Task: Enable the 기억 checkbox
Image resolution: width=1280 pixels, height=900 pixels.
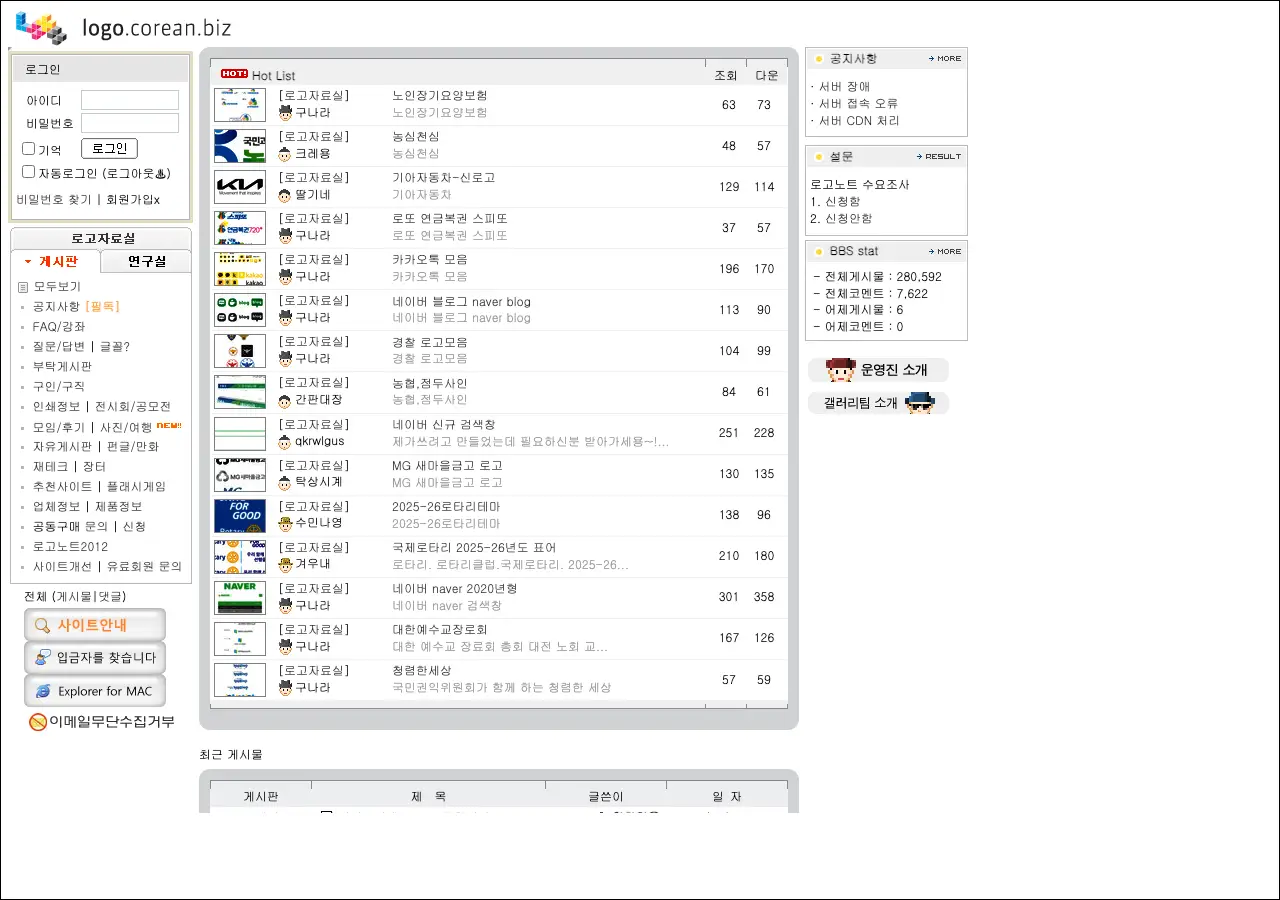Action: click(29, 149)
